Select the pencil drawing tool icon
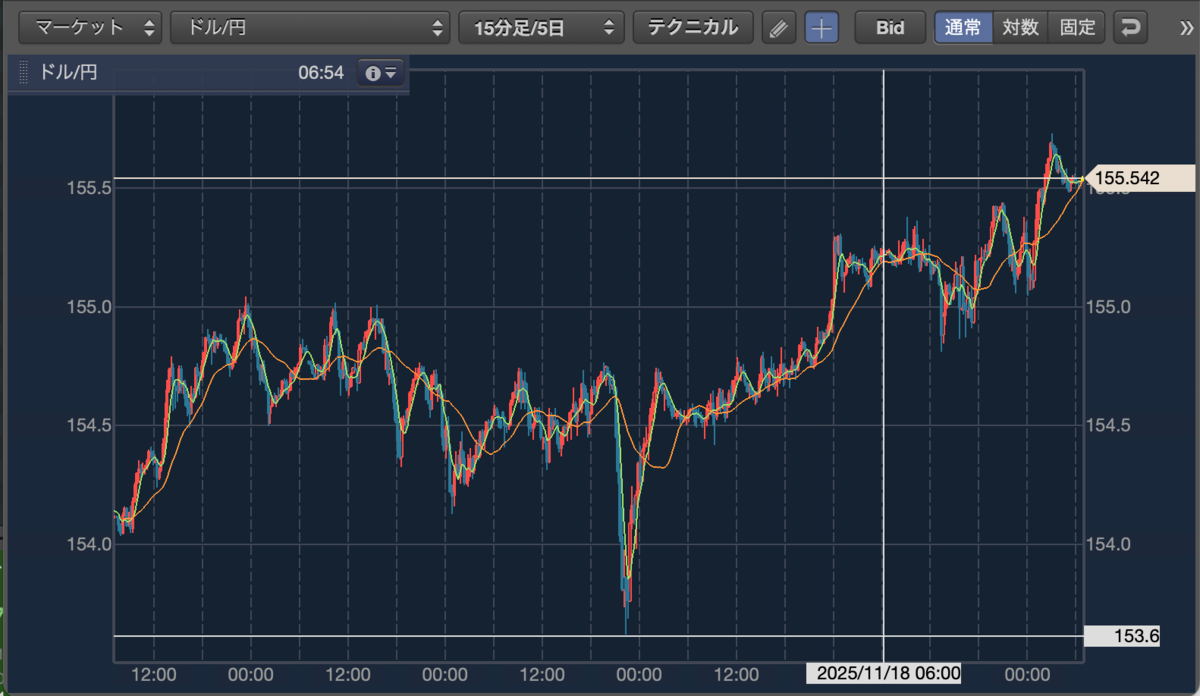The height and width of the screenshot is (696, 1200). point(779,28)
